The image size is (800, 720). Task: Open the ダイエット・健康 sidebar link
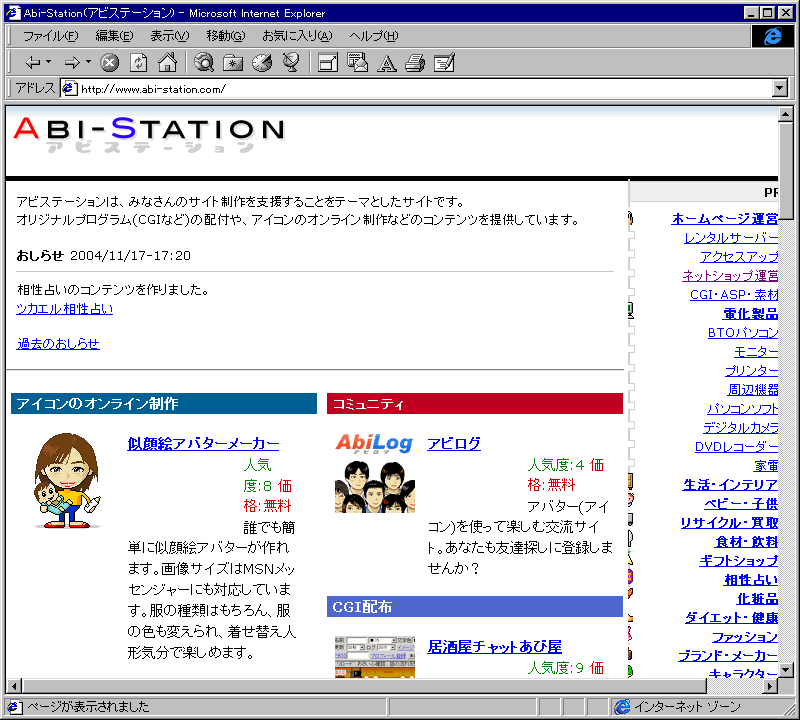click(732, 617)
